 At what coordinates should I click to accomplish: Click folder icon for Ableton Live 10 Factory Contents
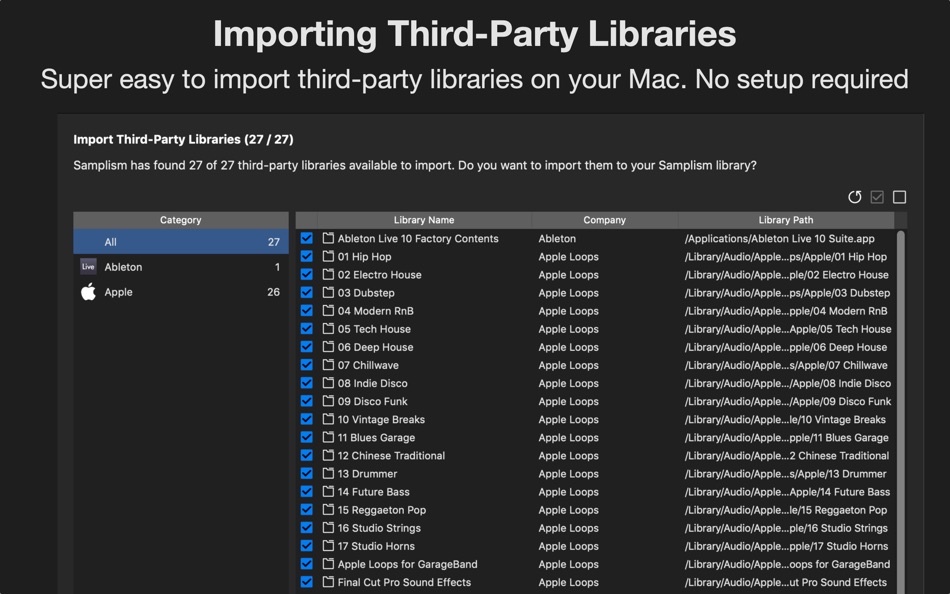(x=328, y=238)
